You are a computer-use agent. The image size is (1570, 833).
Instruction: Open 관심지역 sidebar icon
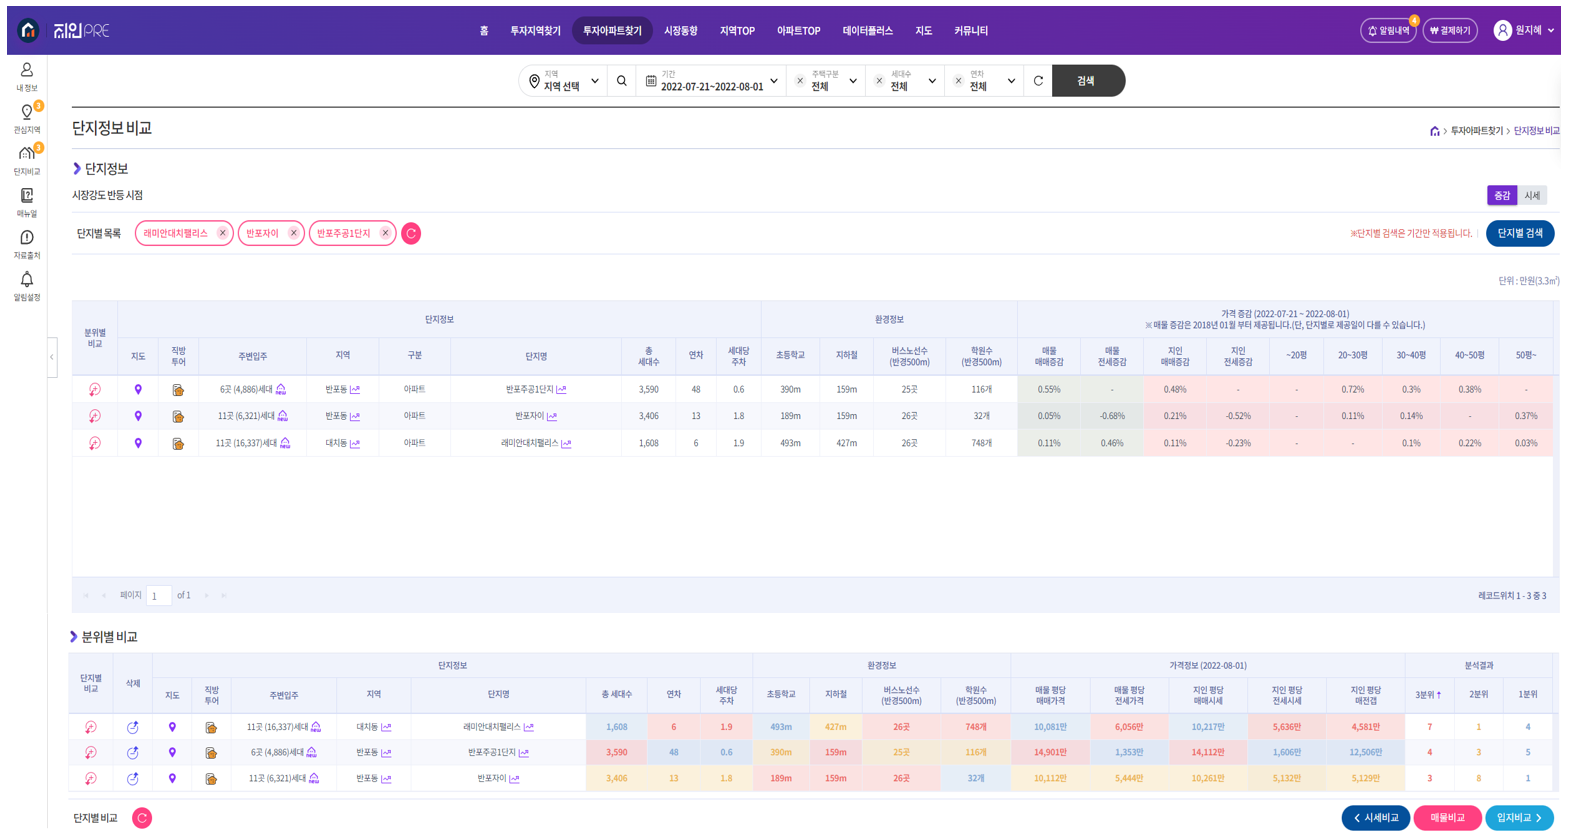coord(27,118)
